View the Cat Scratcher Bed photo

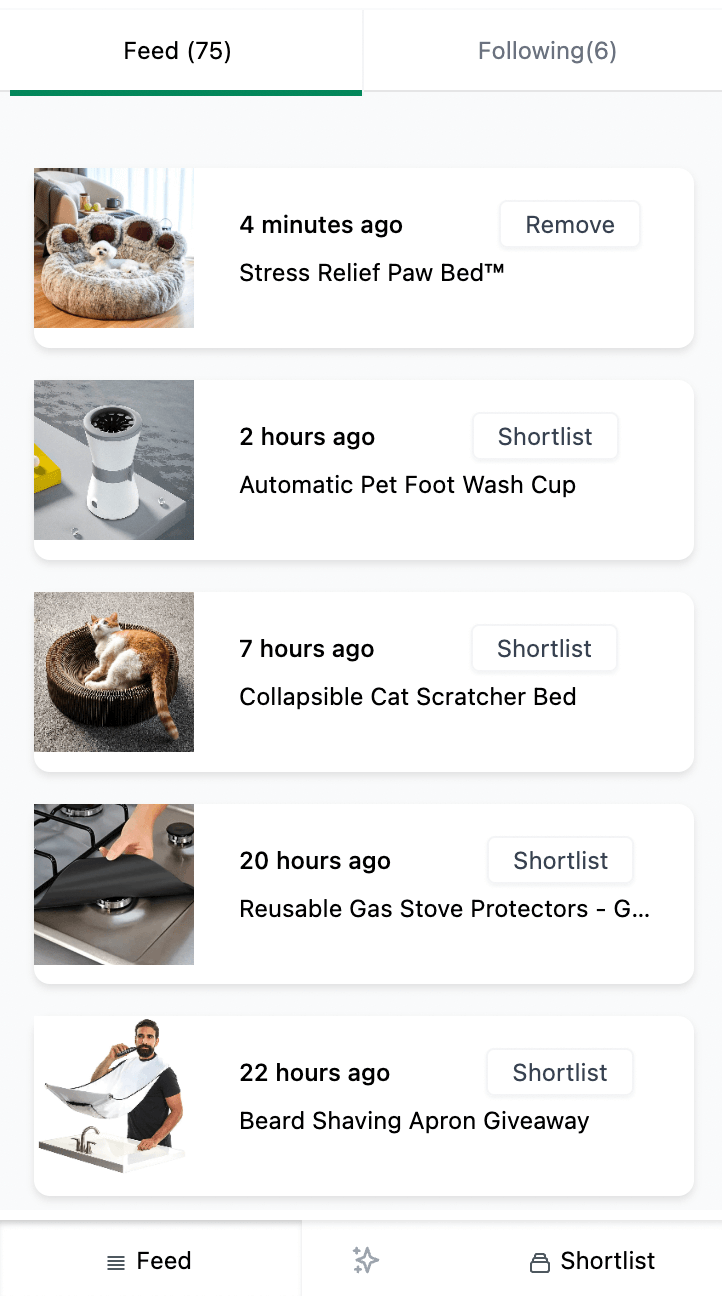pos(114,672)
